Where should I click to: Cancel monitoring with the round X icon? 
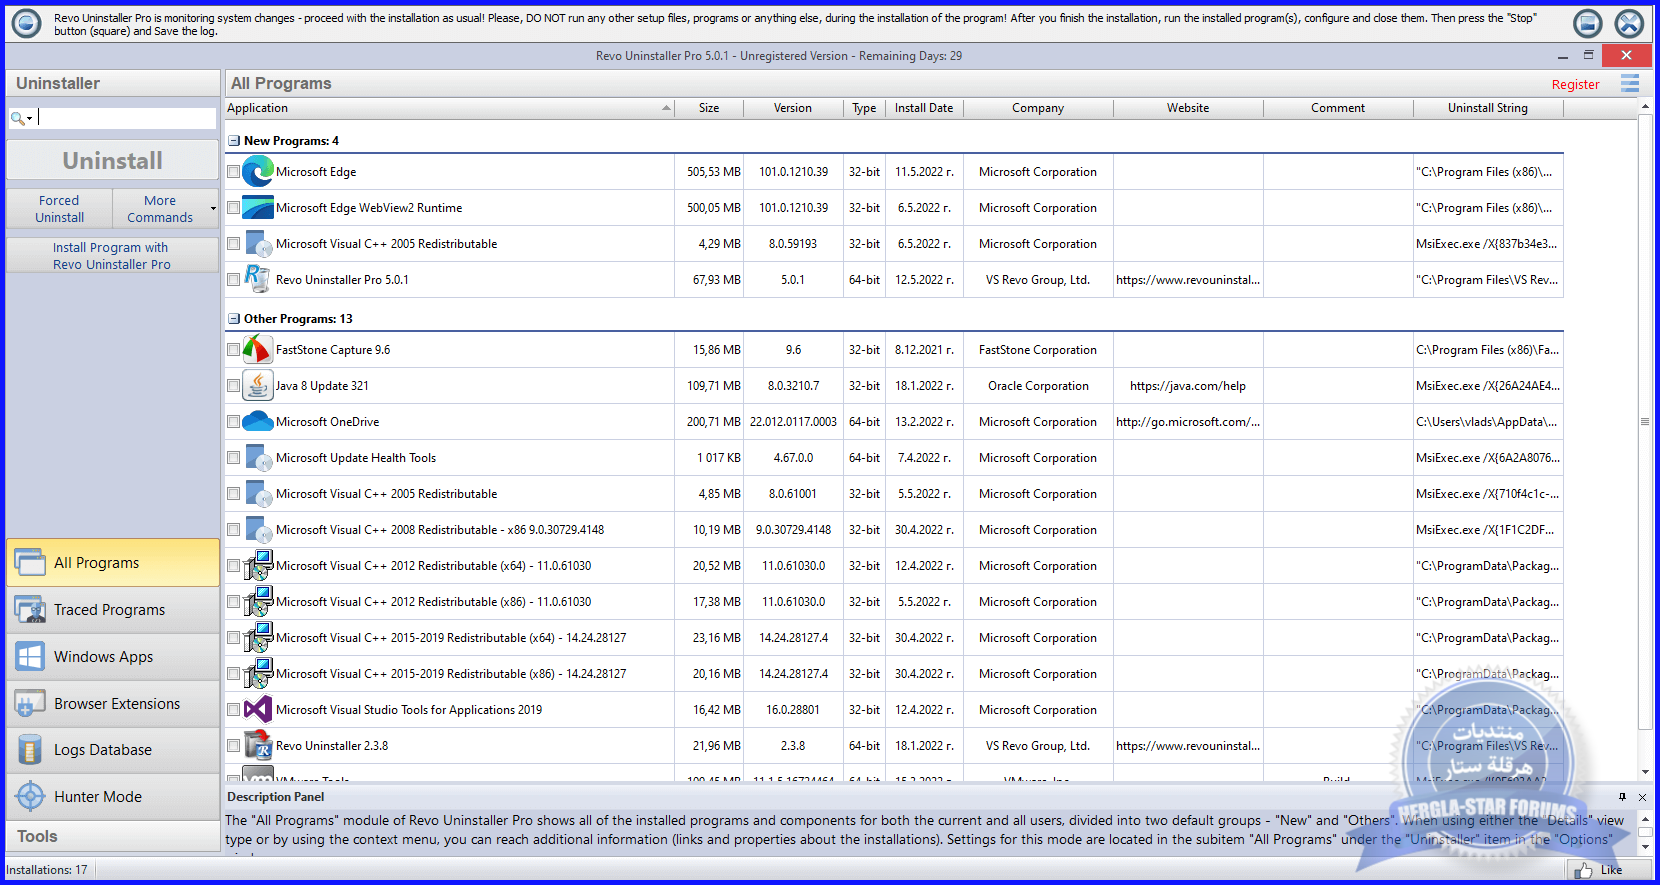tap(1630, 23)
